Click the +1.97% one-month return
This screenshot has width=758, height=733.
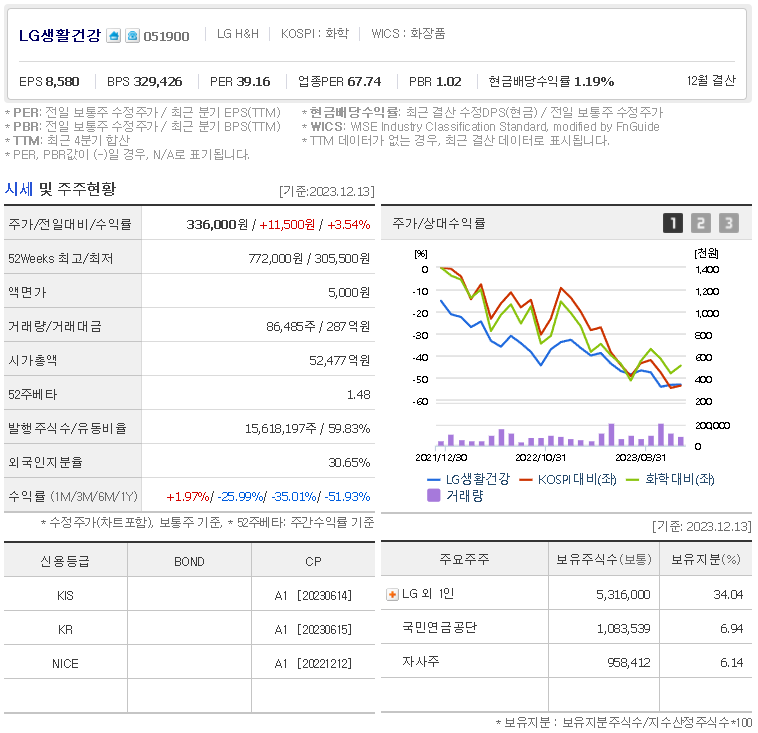pyautogui.click(x=188, y=497)
